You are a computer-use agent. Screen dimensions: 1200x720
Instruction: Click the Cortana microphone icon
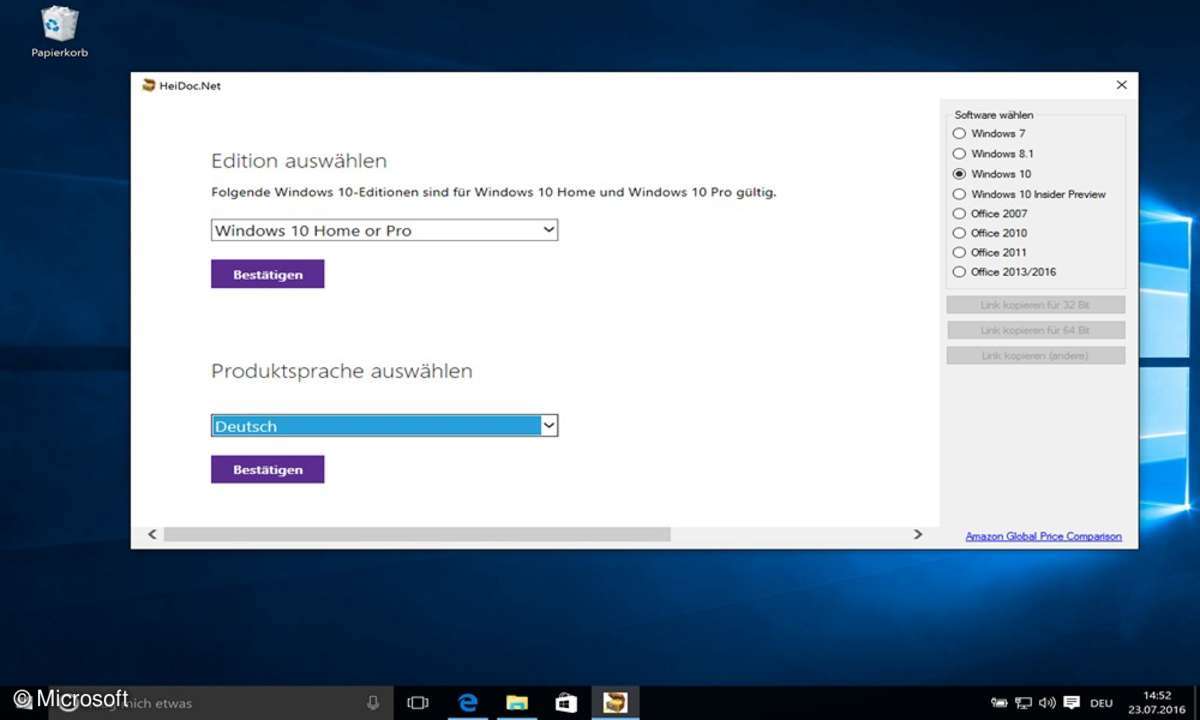click(373, 703)
